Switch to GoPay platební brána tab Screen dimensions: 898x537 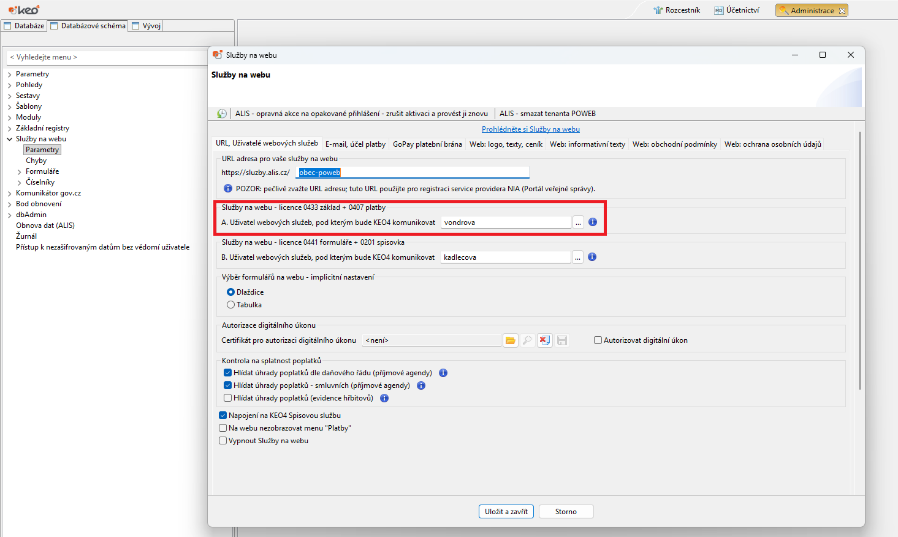427,144
